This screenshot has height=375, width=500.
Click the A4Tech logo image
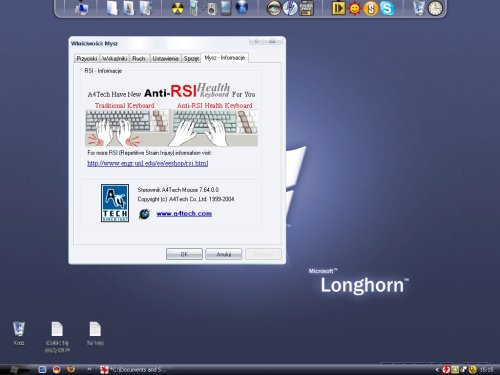[x=115, y=203]
